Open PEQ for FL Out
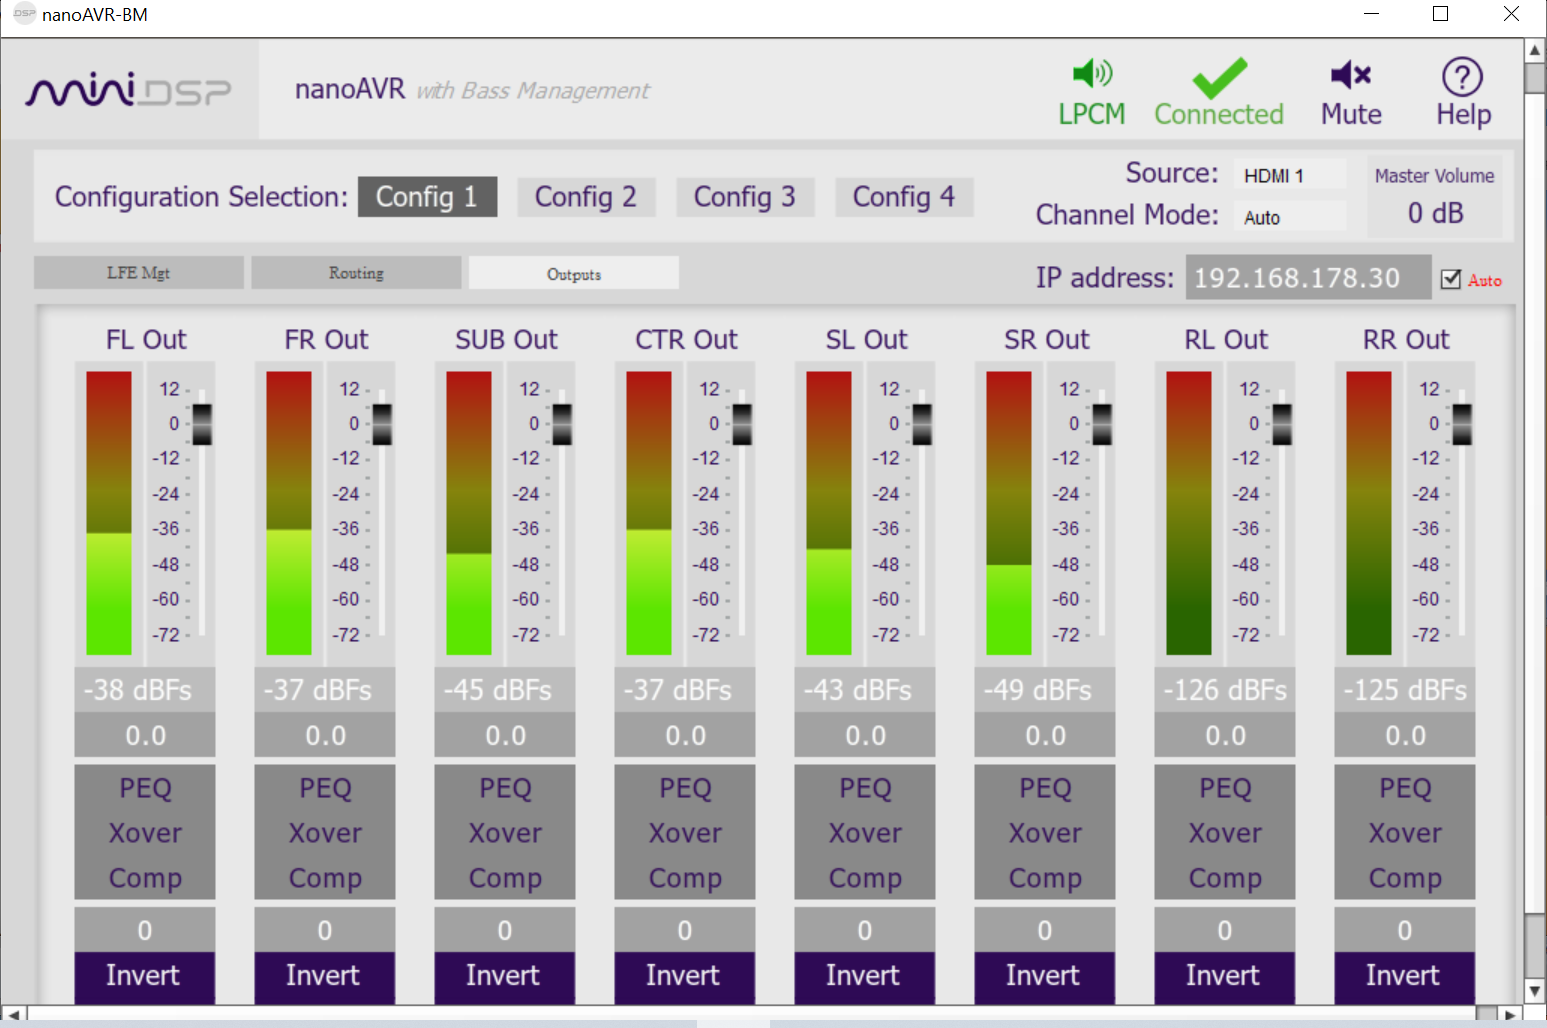The width and height of the screenshot is (1547, 1028). 145,788
